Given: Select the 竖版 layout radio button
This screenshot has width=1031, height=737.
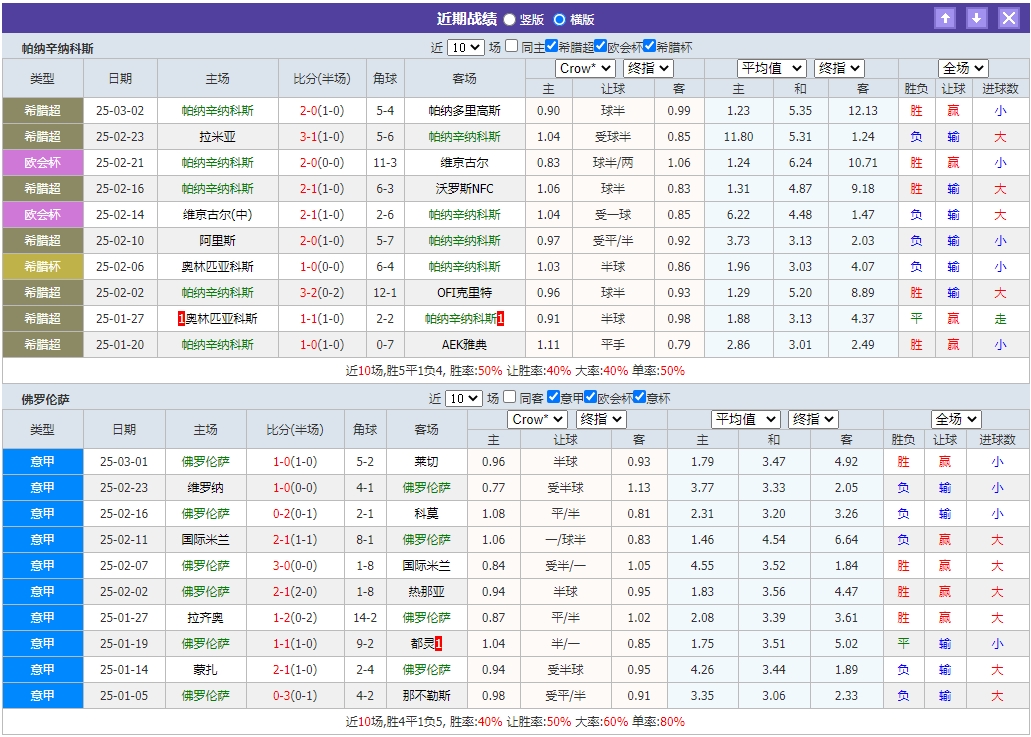Looking at the screenshot, I should click(x=508, y=19).
